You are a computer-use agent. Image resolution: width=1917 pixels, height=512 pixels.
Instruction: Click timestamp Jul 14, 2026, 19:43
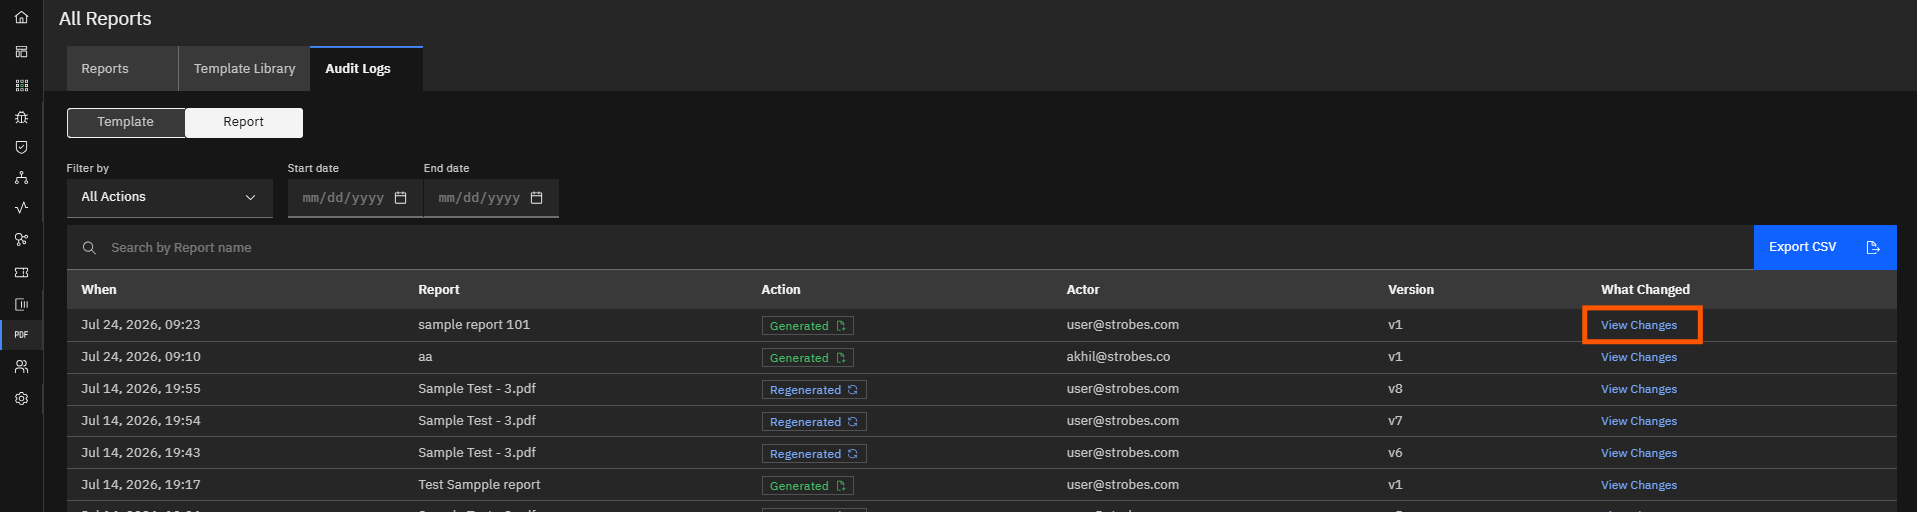141,453
